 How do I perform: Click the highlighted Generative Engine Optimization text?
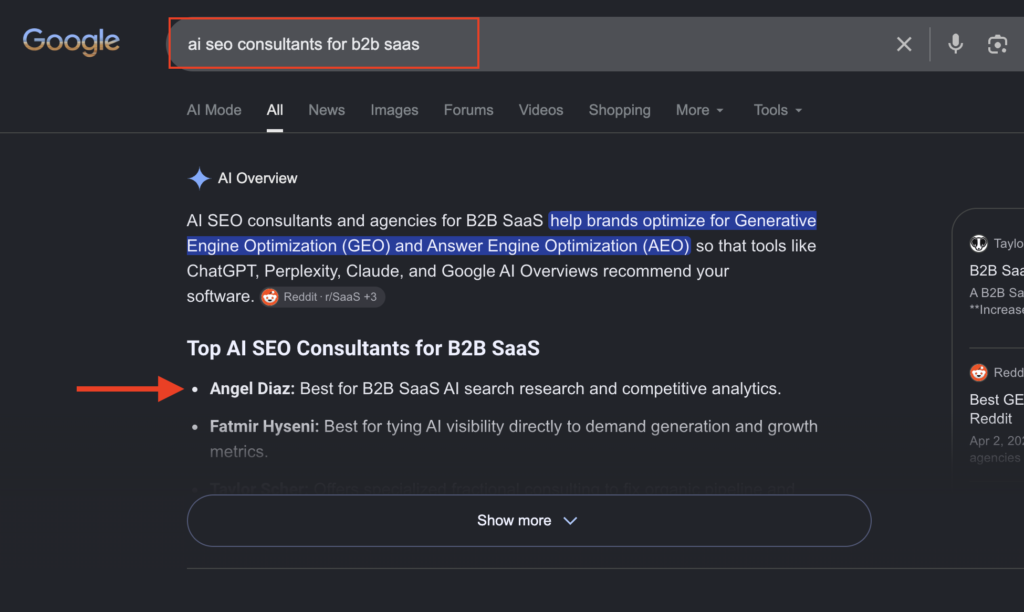click(x=502, y=233)
